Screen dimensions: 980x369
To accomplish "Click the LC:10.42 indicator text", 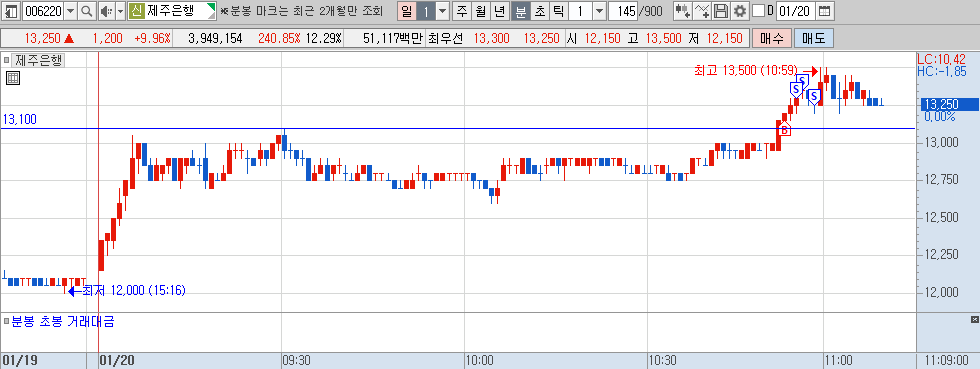I will [941, 59].
